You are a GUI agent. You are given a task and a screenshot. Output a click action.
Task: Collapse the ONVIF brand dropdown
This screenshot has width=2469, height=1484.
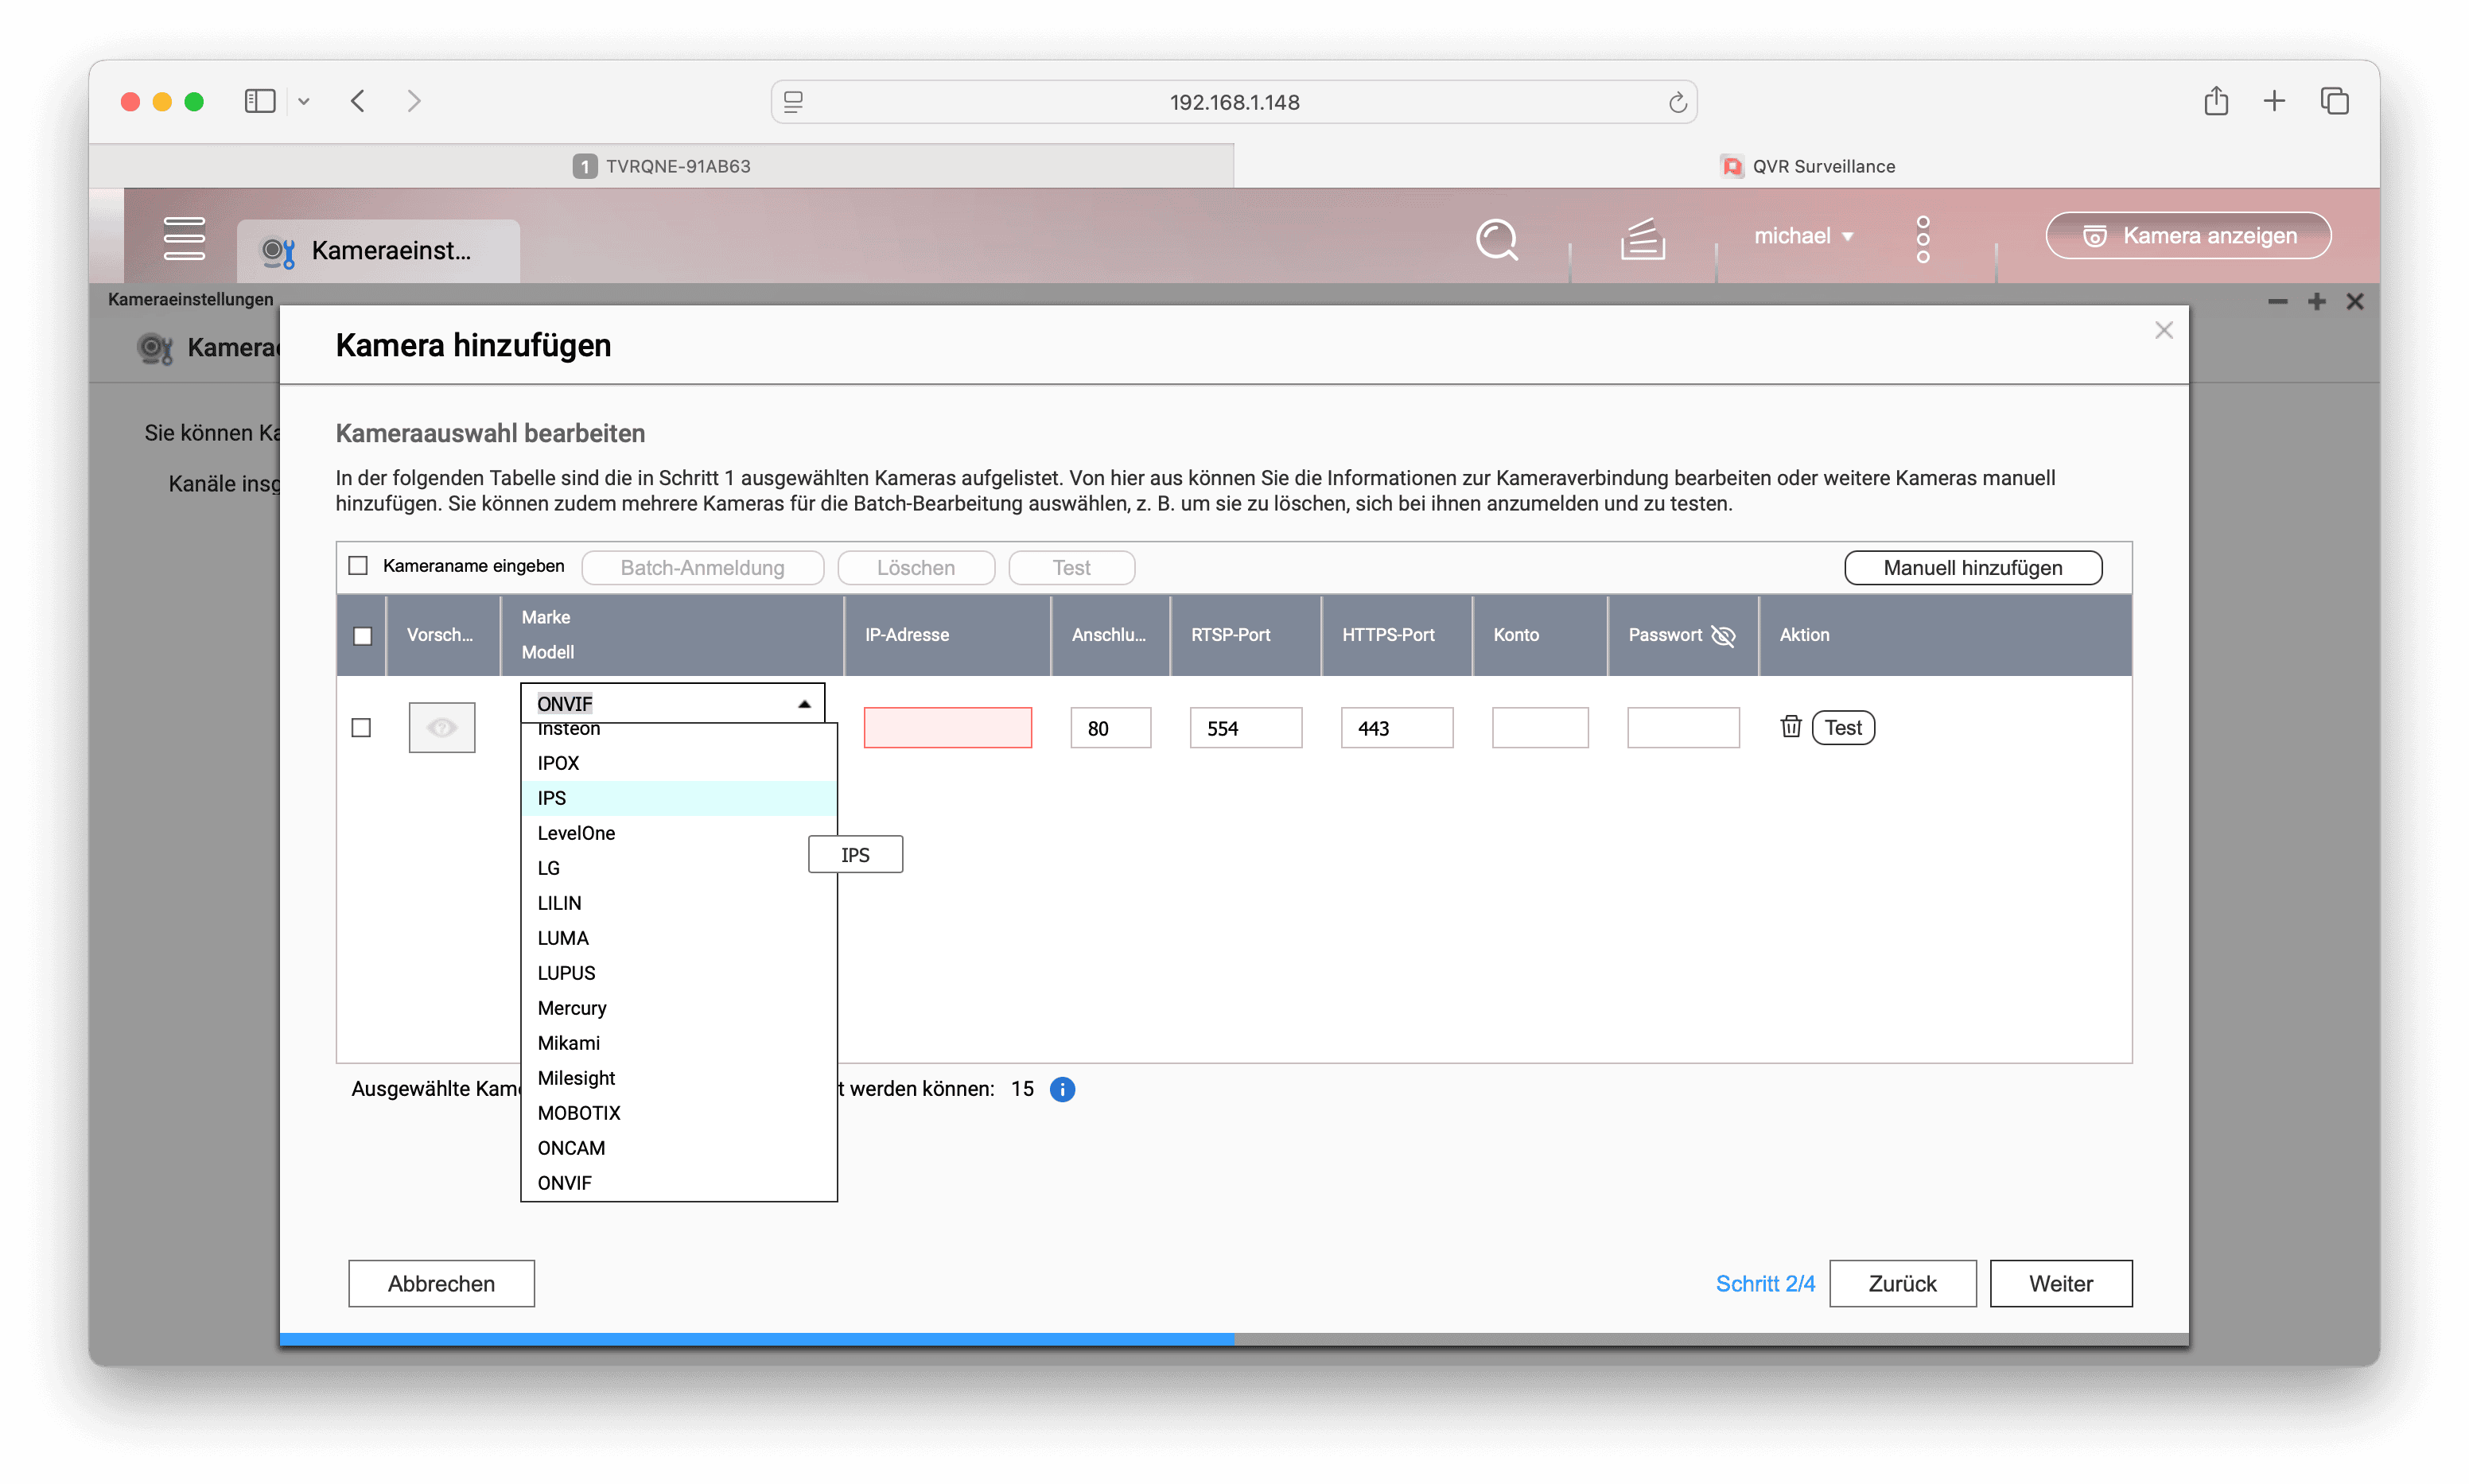(x=803, y=704)
